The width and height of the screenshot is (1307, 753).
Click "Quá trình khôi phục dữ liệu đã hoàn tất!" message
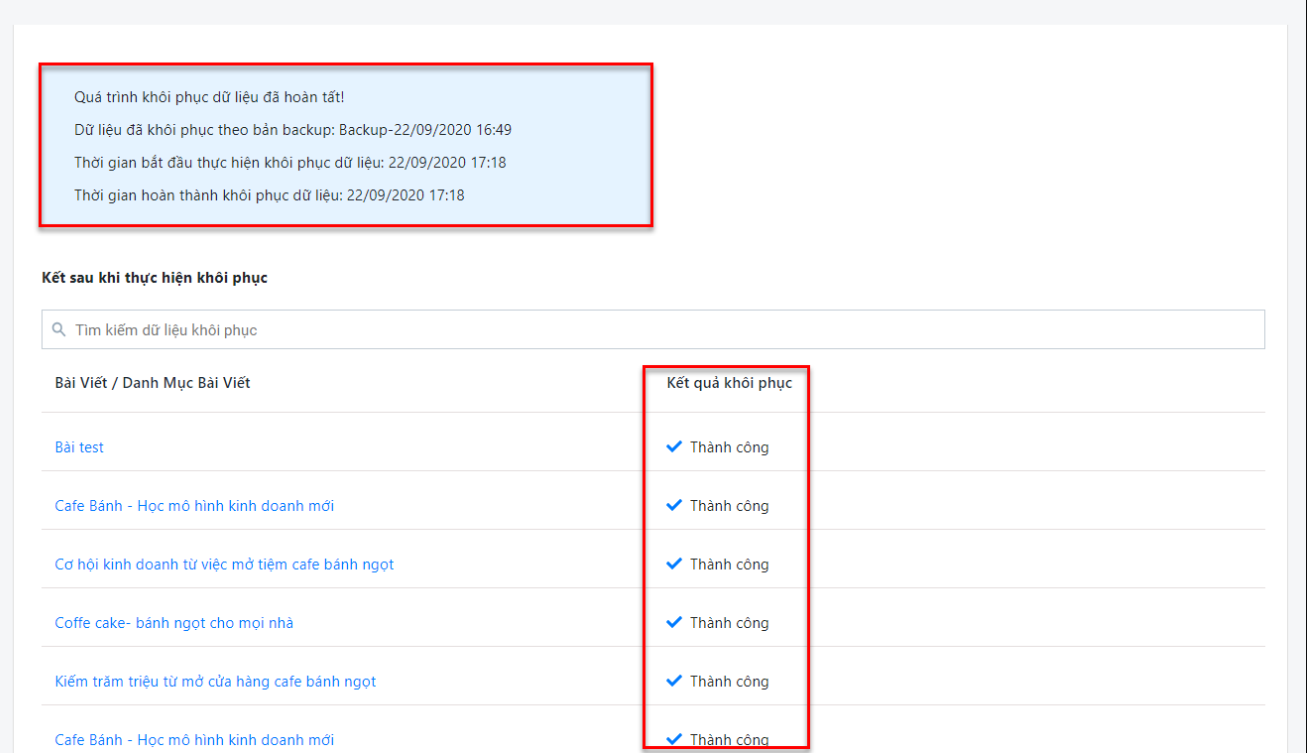(209, 97)
